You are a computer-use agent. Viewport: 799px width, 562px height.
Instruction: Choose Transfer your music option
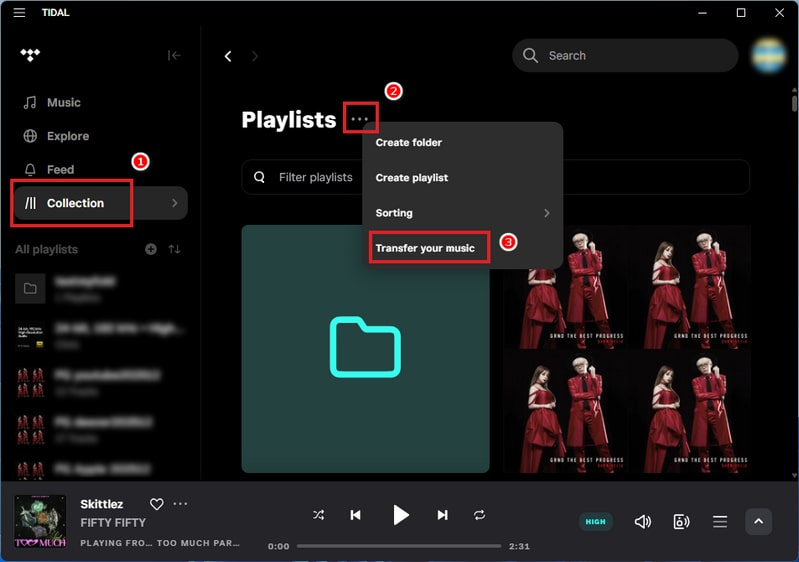[x=425, y=248]
